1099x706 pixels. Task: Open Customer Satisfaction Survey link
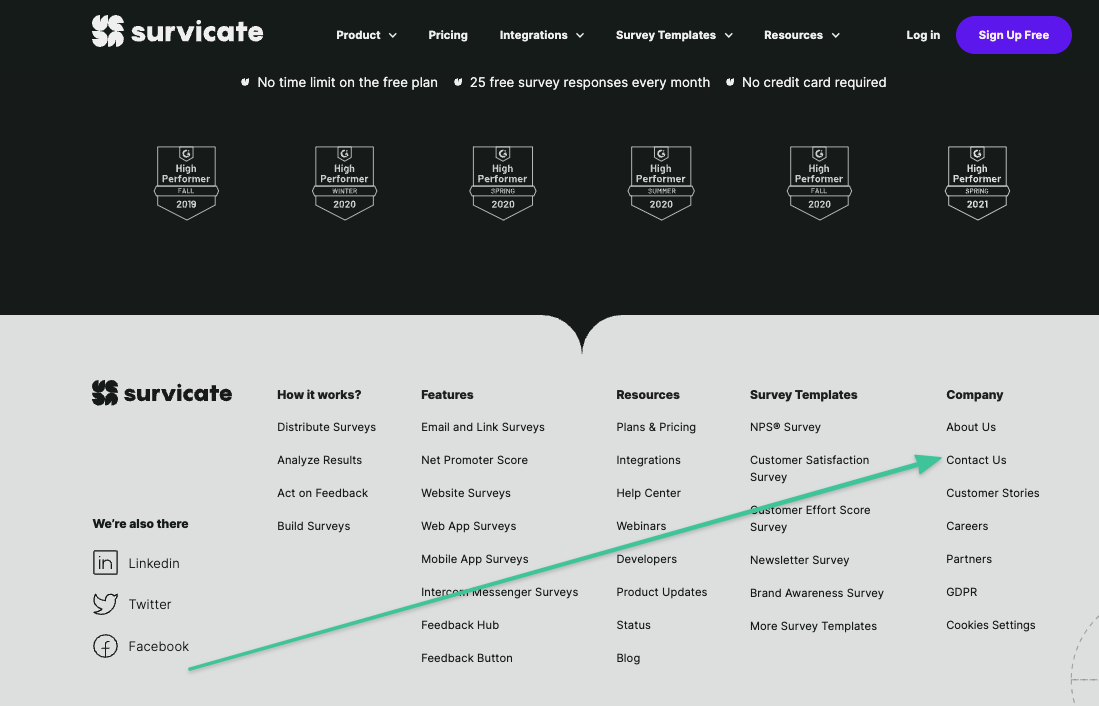click(810, 468)
